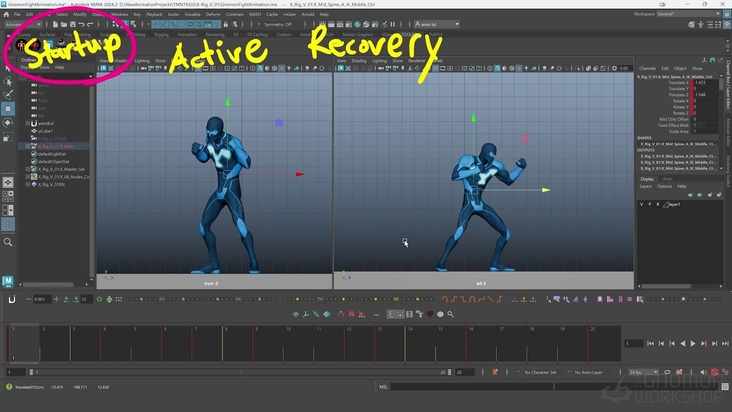Switch to the Rigging shelf tab

click(162, 35)
